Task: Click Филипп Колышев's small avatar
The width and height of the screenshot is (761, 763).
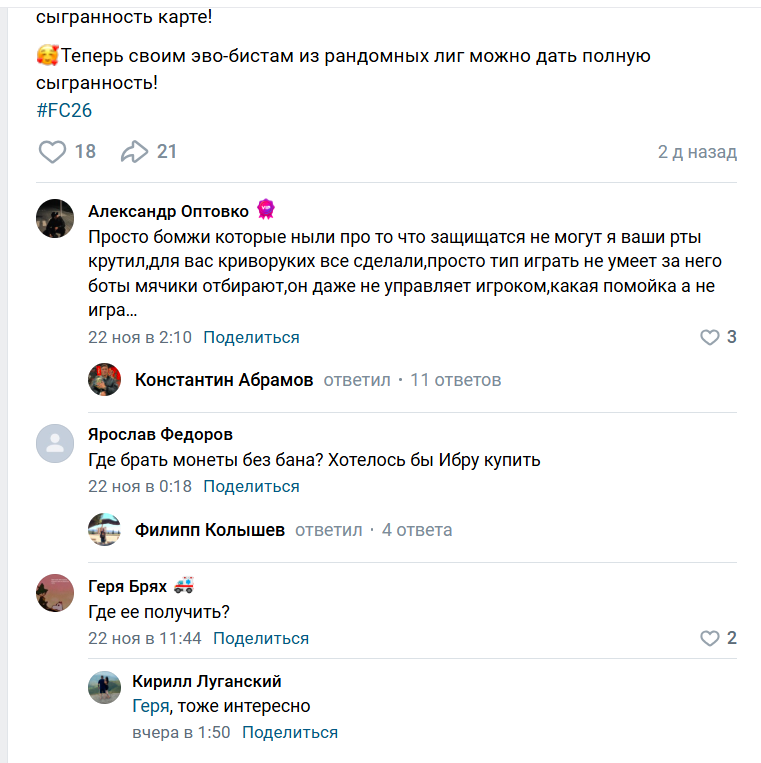Action: tap(104, 530)
